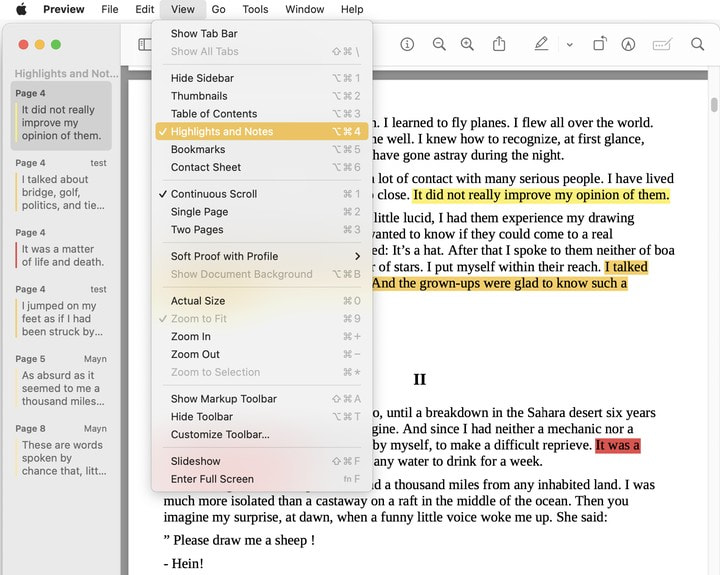Open the Apple menu
The width and height of the screenshot is (720, 575).
click(21, 9)
